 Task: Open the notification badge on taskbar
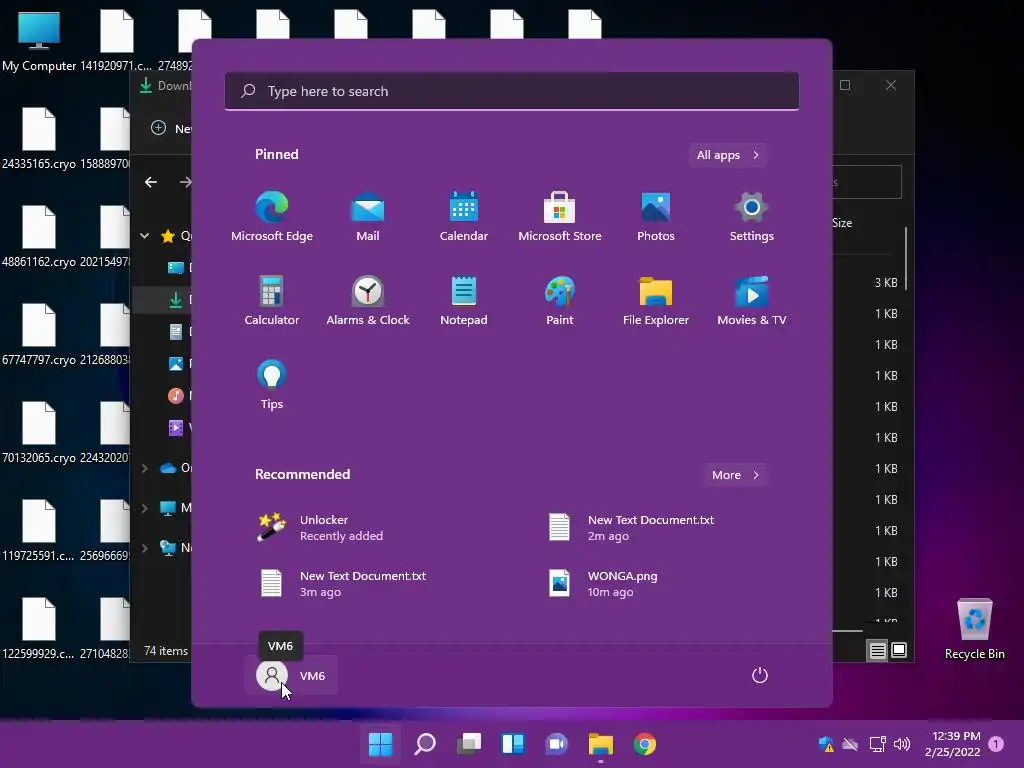point(996,744)
